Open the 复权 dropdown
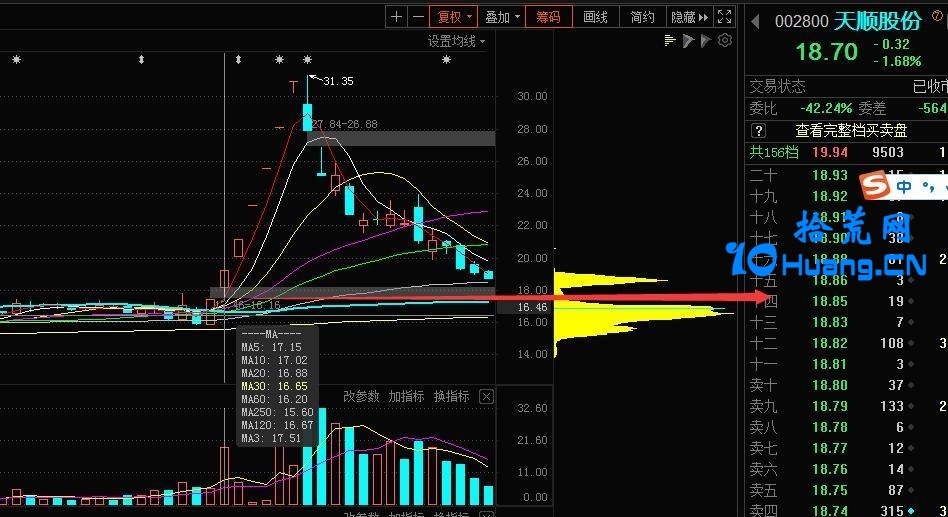Viewport: 948px width, 517px height. [x=454, y=17]
